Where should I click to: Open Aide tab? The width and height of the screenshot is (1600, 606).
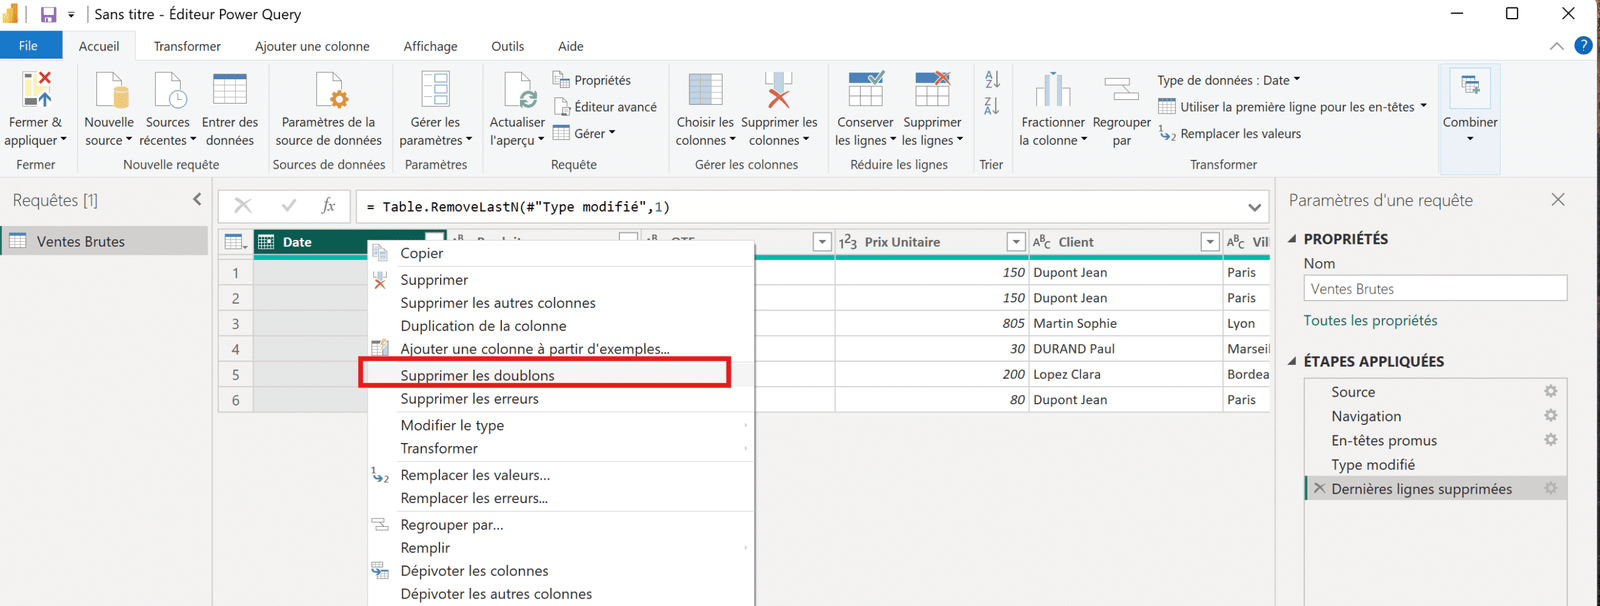[571, 46]
